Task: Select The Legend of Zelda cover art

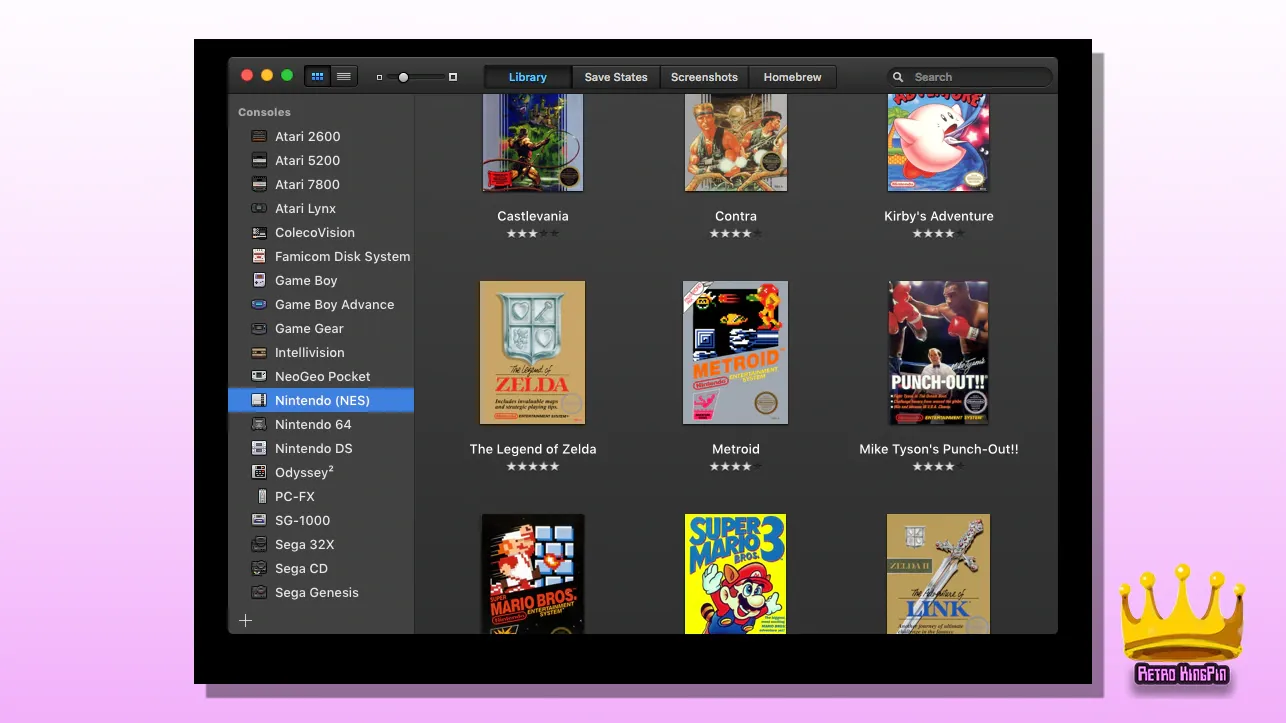Action: point(532,352)
